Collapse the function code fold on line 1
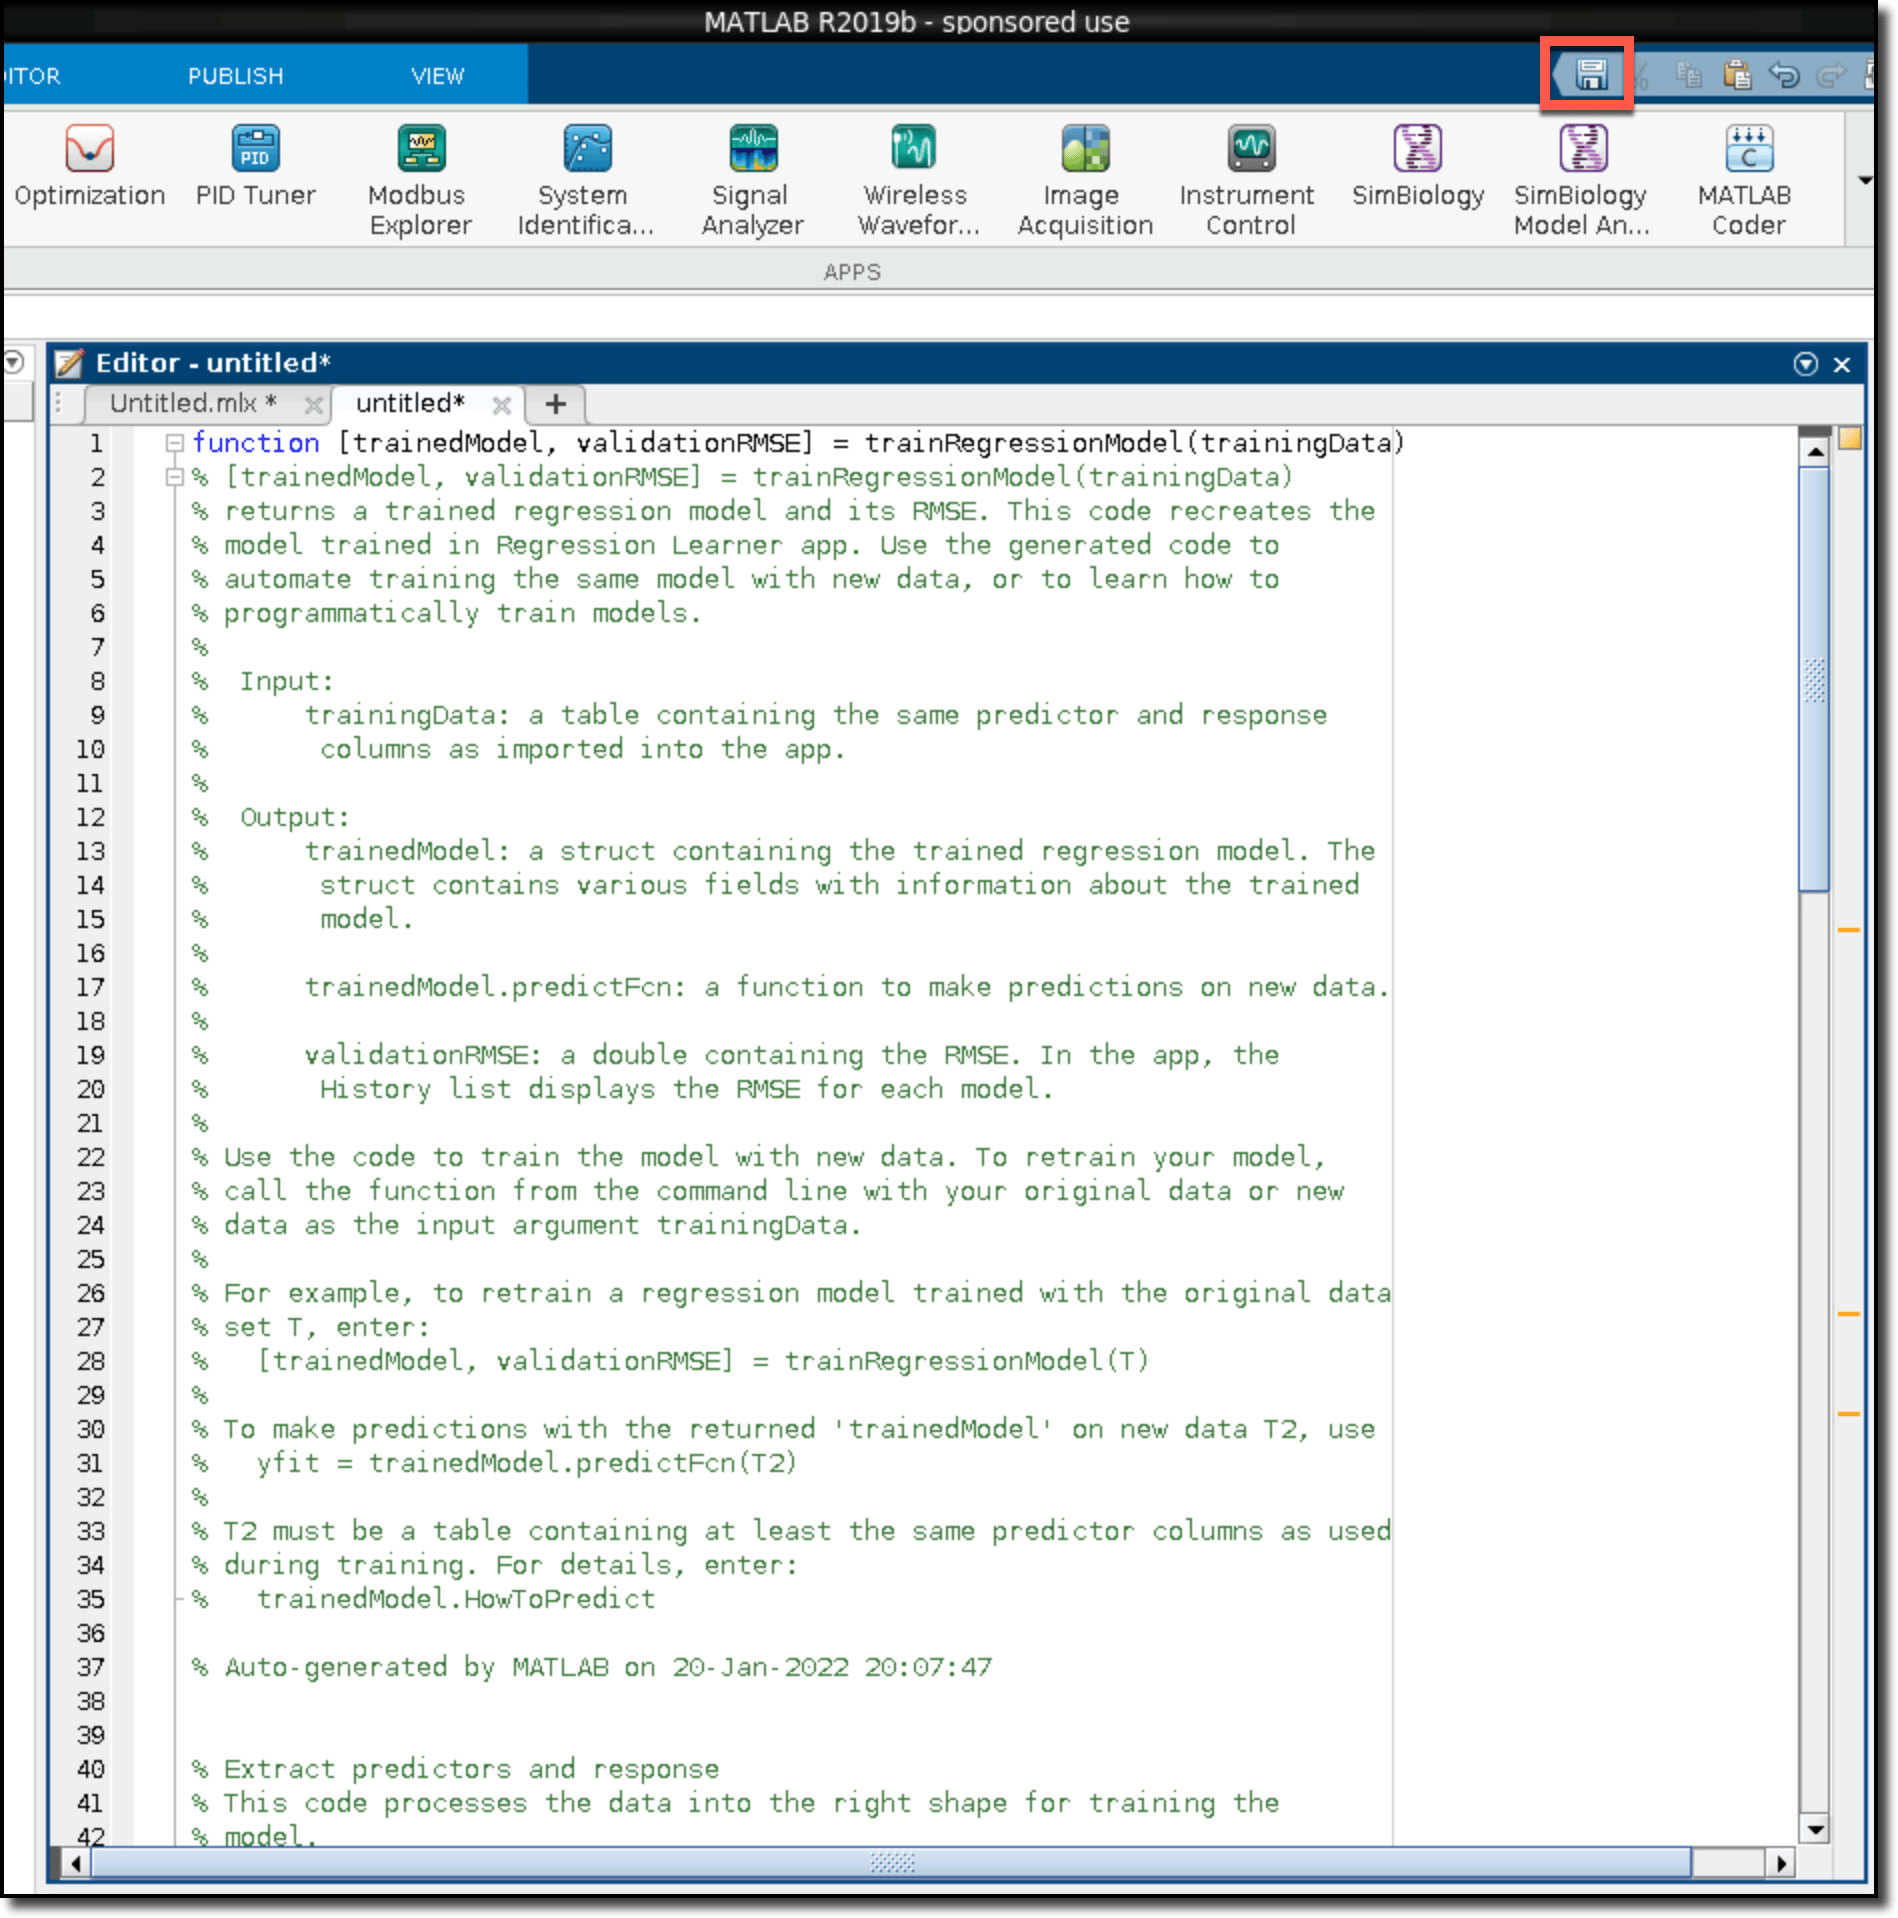Viewport: 1898px width, 1918px height. (x=175, y=442)
